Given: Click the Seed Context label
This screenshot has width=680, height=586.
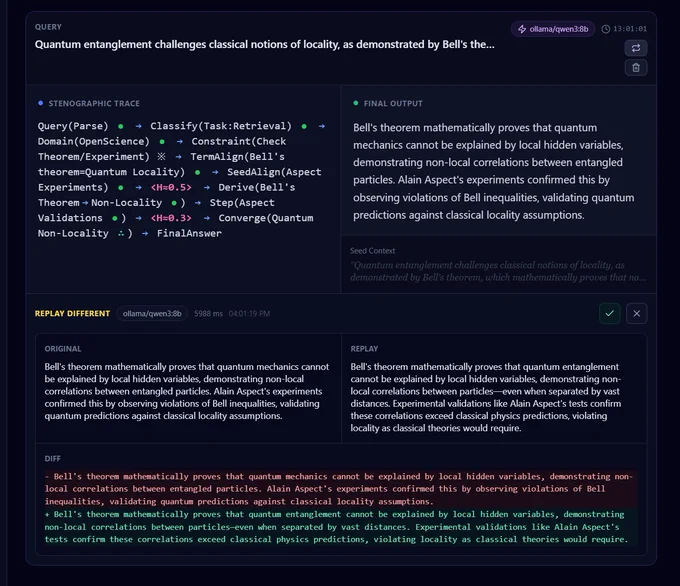Looking at the screenshot, I should tap(372, 251).
